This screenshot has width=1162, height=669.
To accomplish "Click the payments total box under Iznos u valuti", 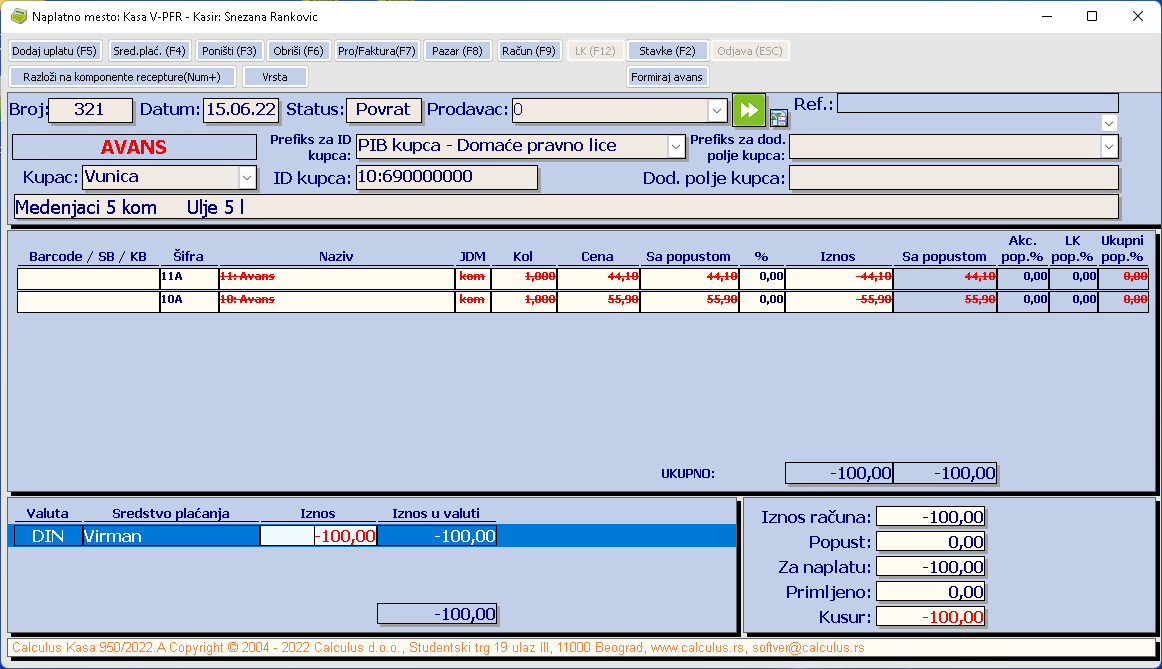I will point(437,614).
